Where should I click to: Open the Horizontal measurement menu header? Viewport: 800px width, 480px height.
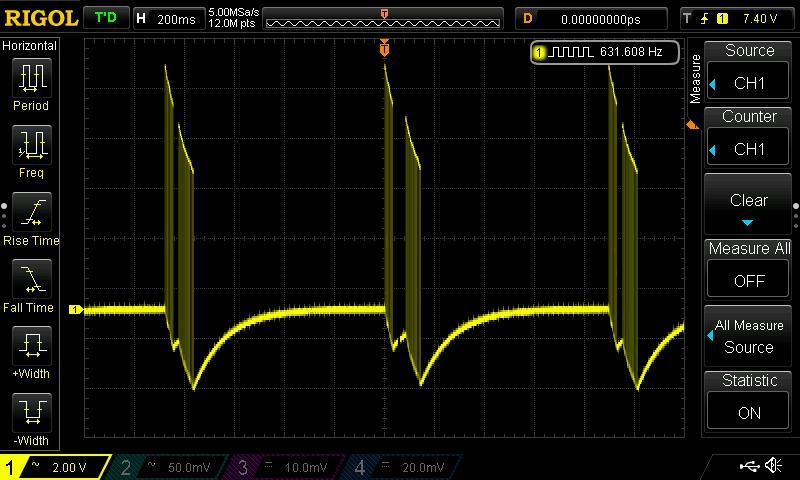[30, 46]
